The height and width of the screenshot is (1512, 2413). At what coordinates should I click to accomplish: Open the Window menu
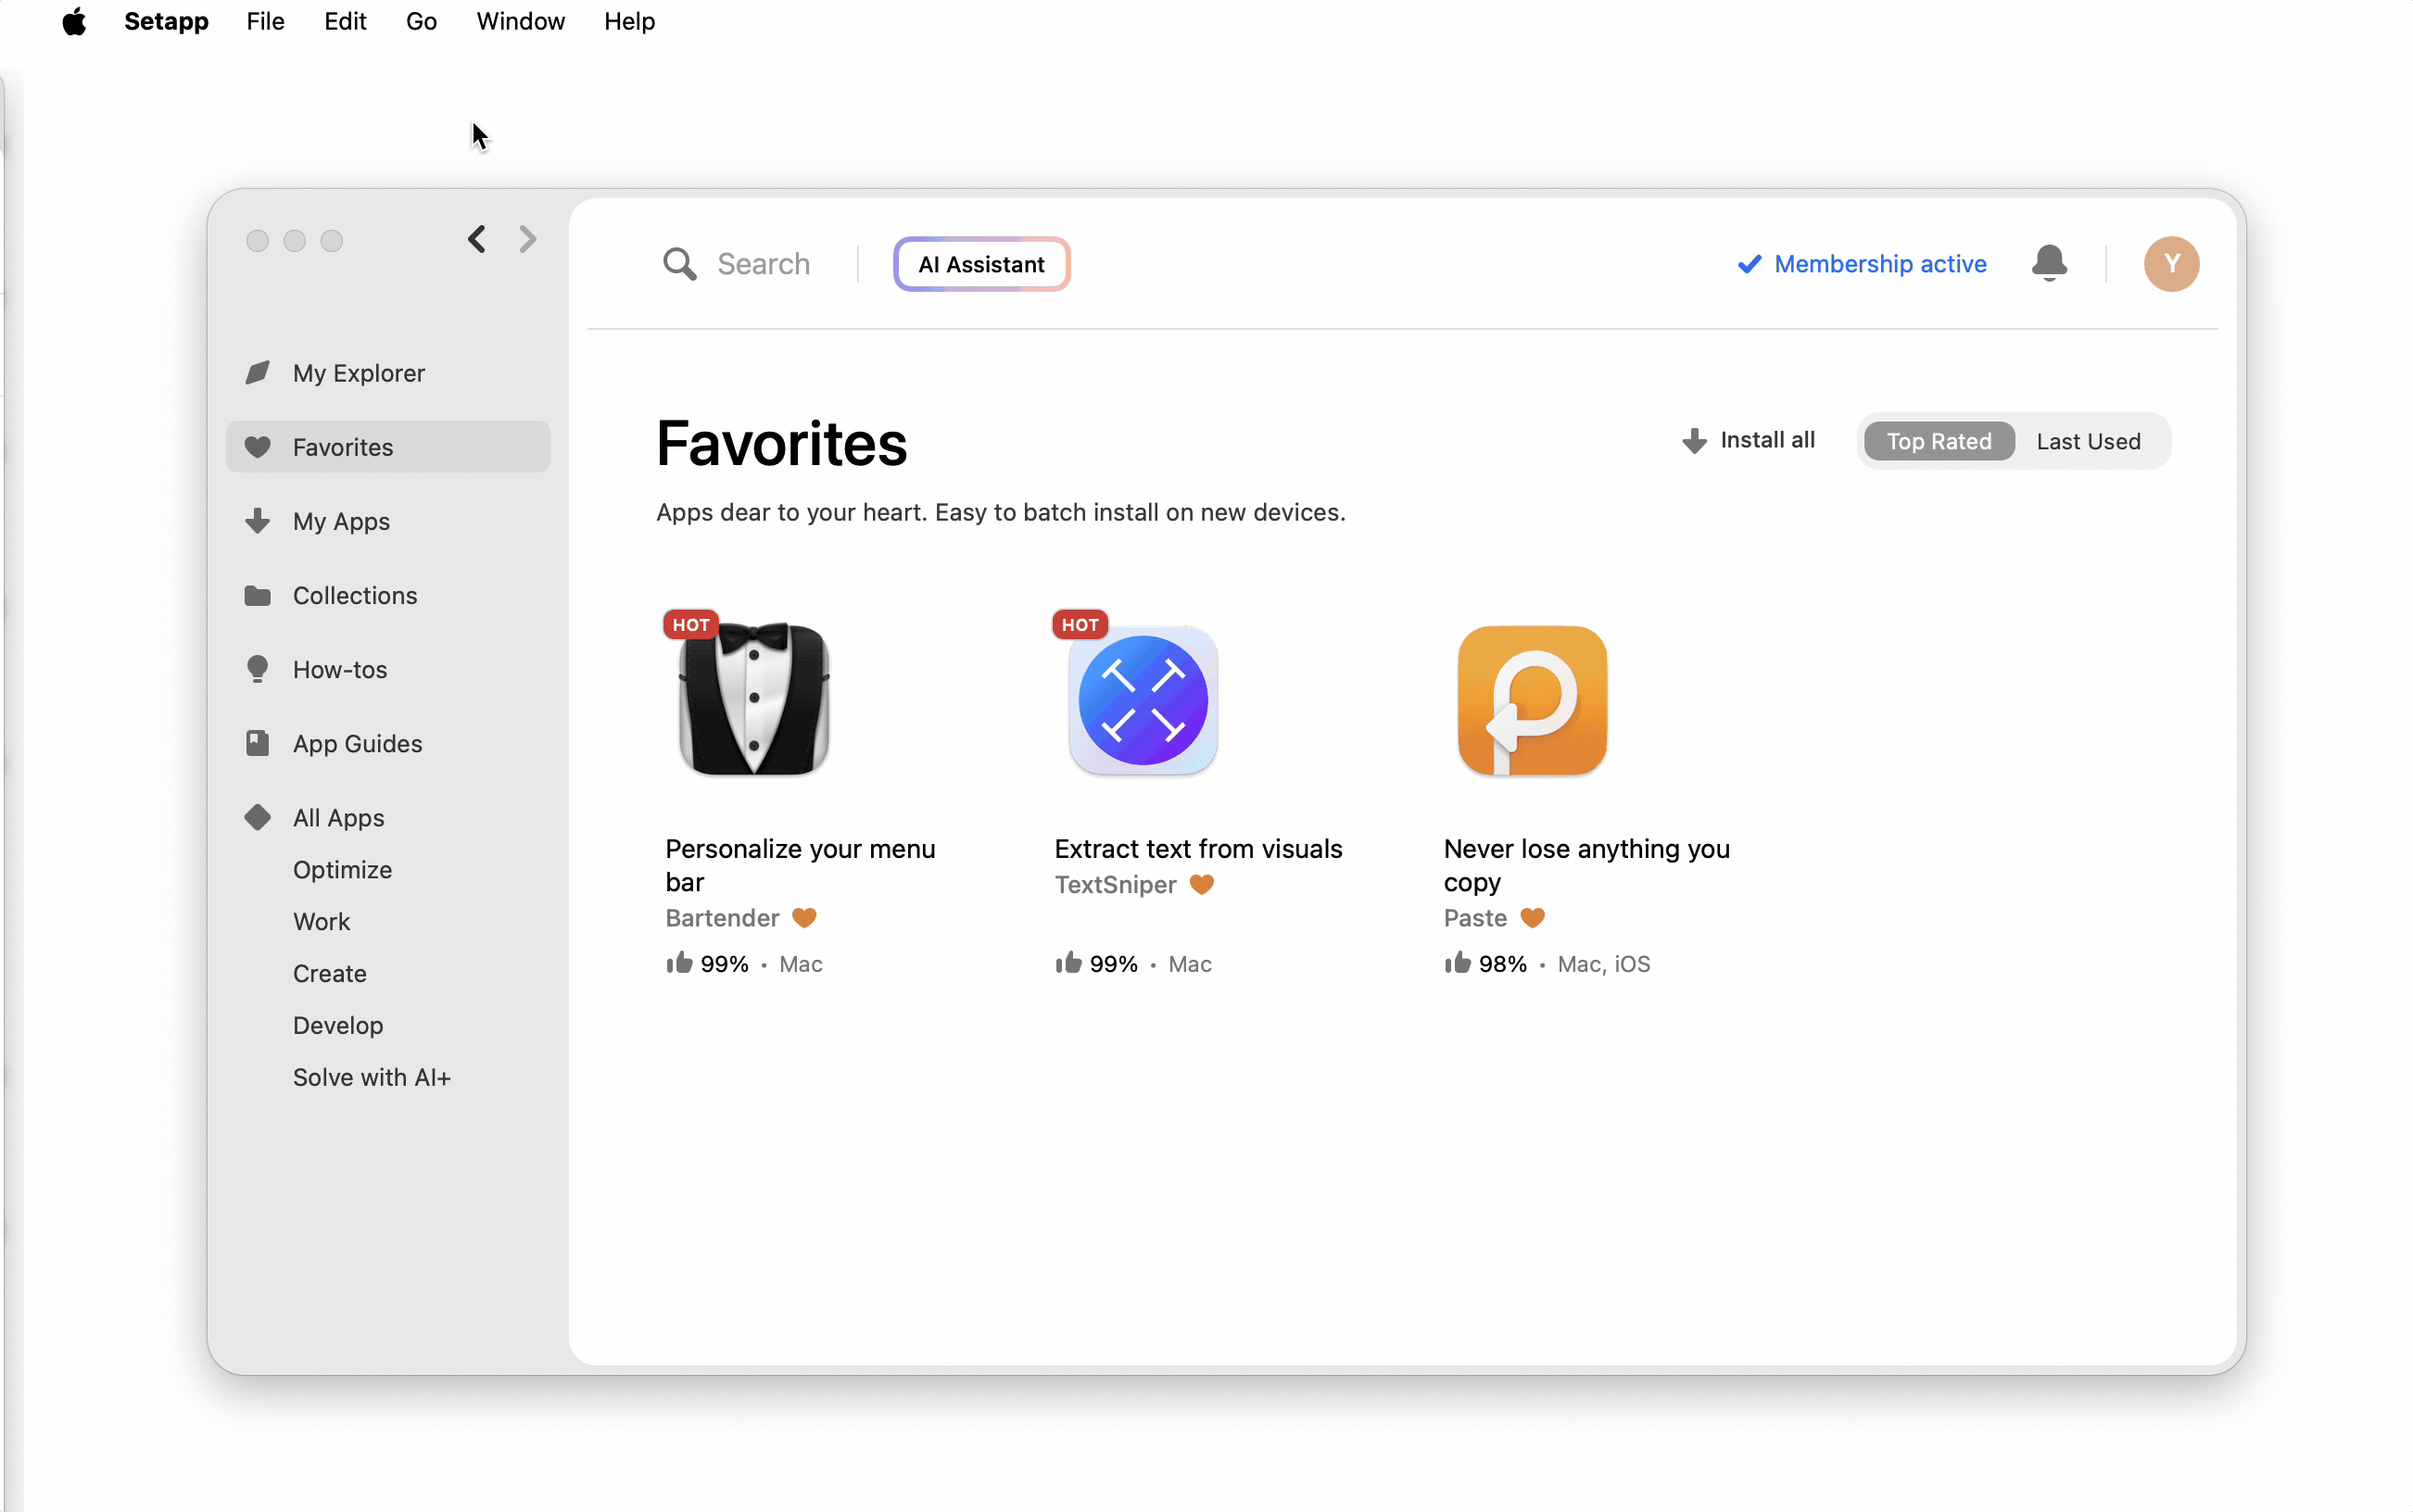[x=520, y=21]
